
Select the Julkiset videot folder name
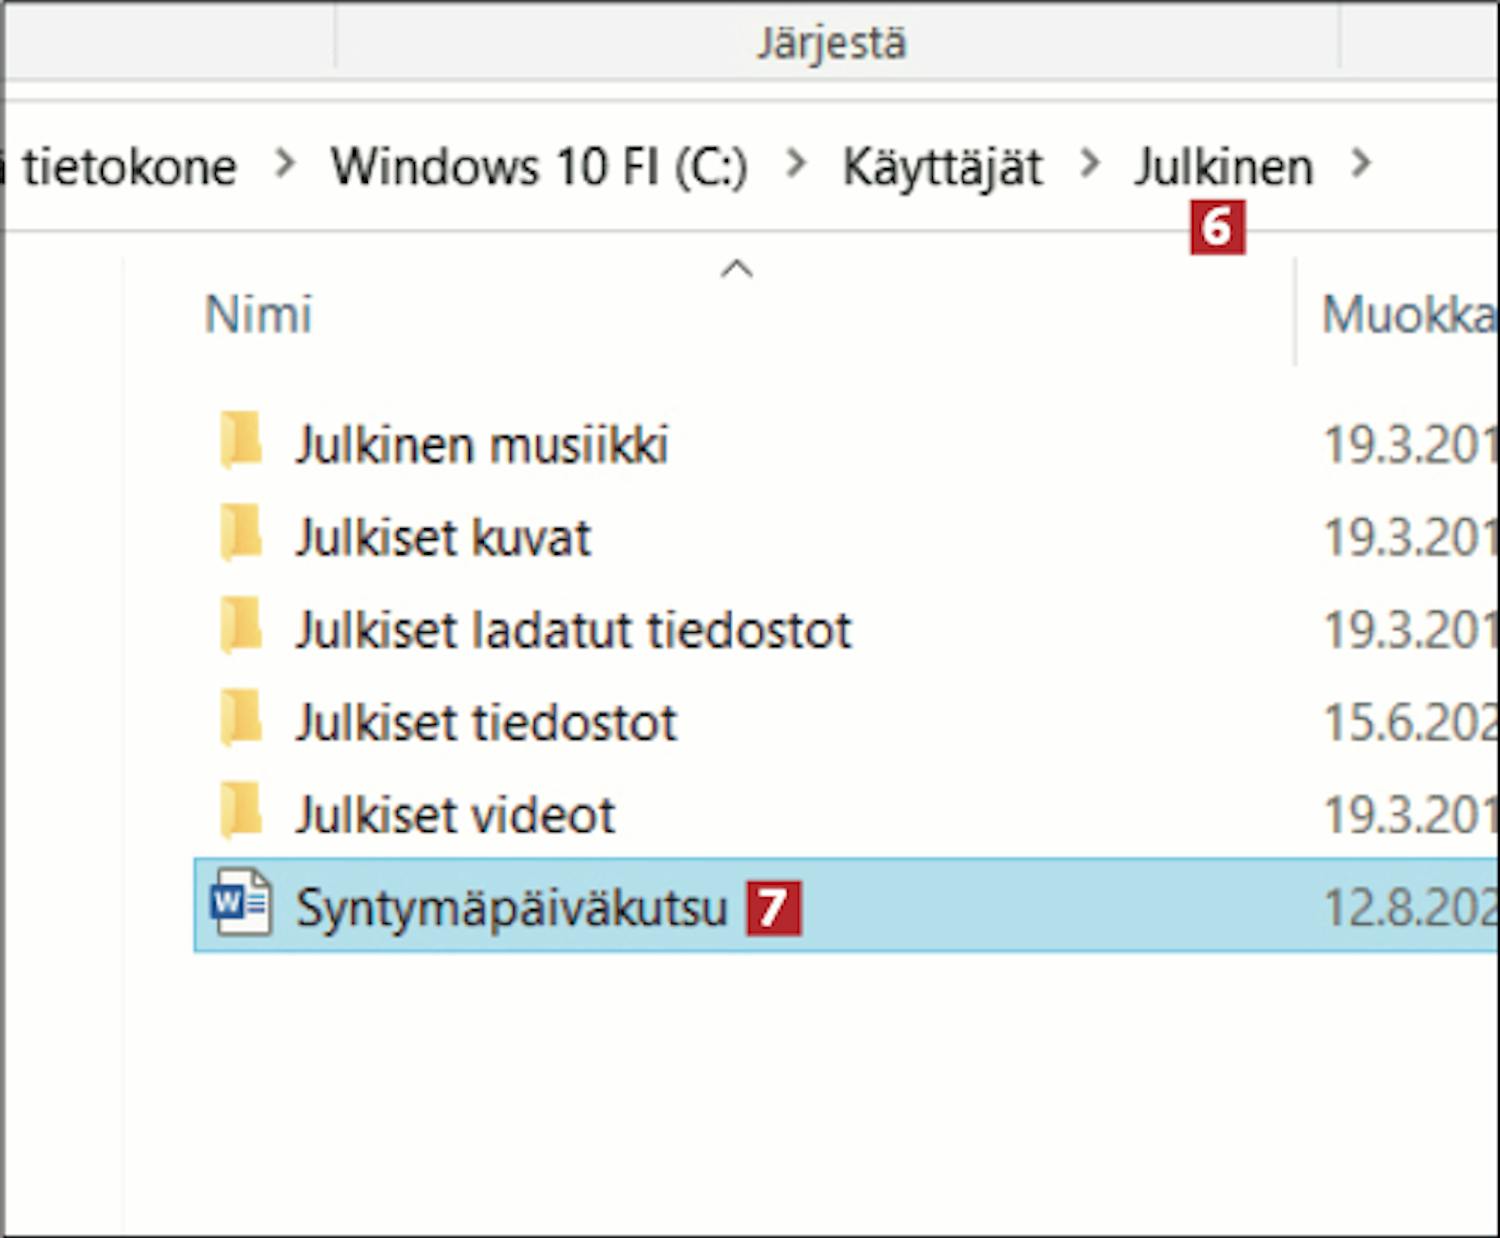[x=455, y=815]
